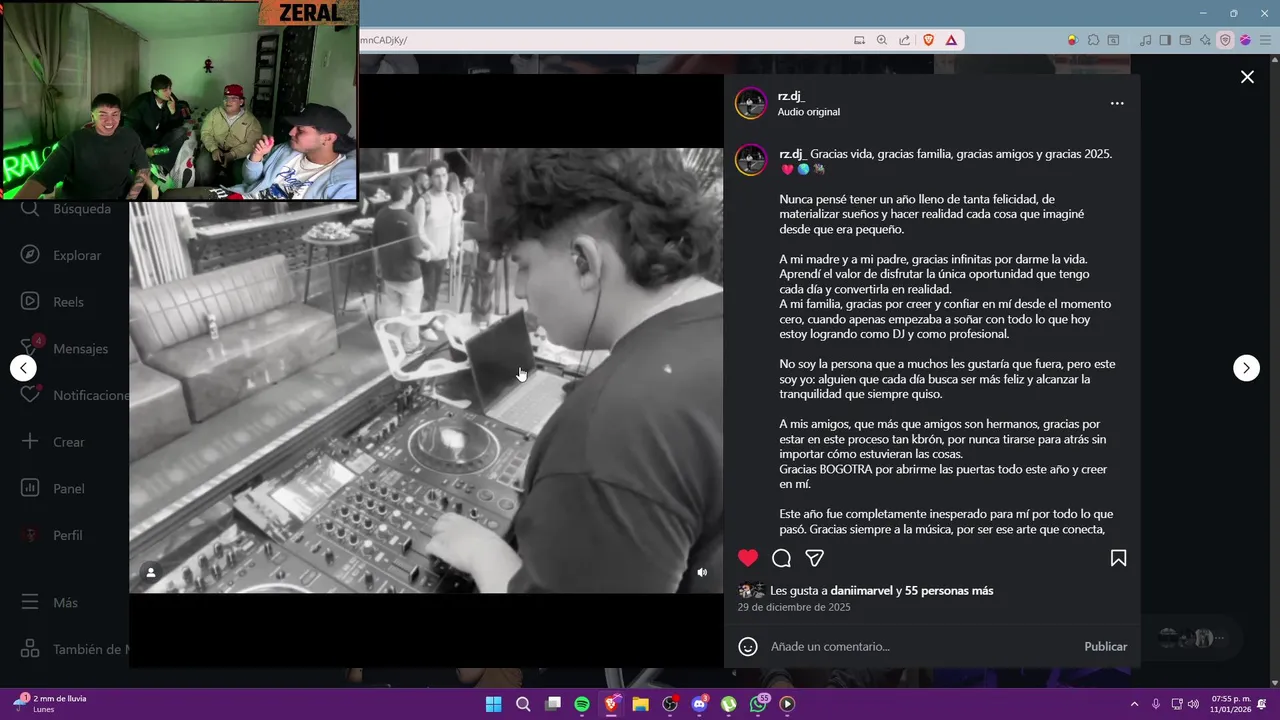Open Discord from the taskbar
Image resolution: width=1280 pixels, height=720 pixels.
click(699, 704)
